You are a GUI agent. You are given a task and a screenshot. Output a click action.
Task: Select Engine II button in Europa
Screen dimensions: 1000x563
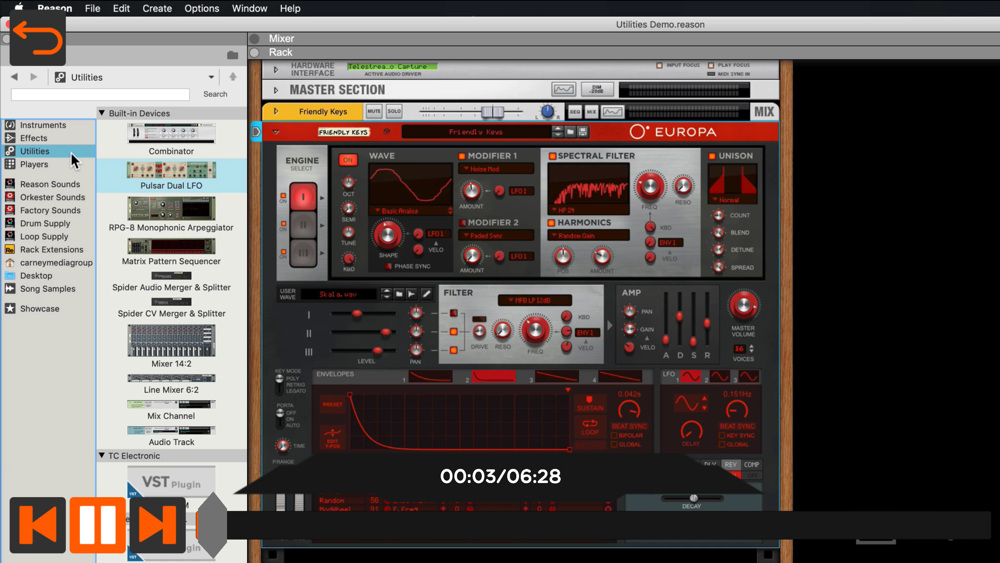coord(303,225)
